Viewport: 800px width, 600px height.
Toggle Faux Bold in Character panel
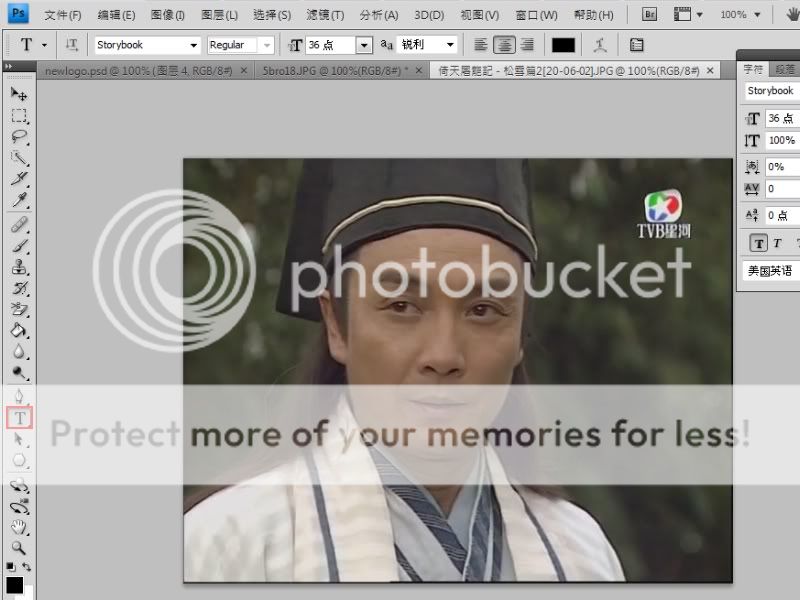click(x=759, y=243)
